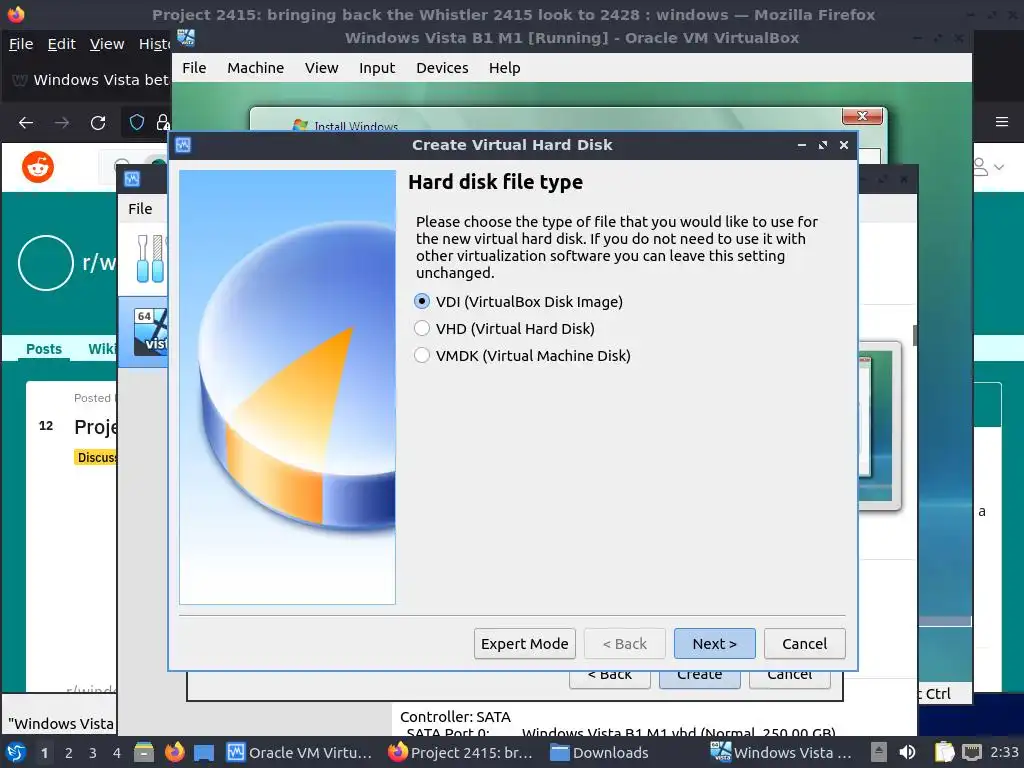Open the Devices menu in VirtualBox VM window

tap(442, 68)
